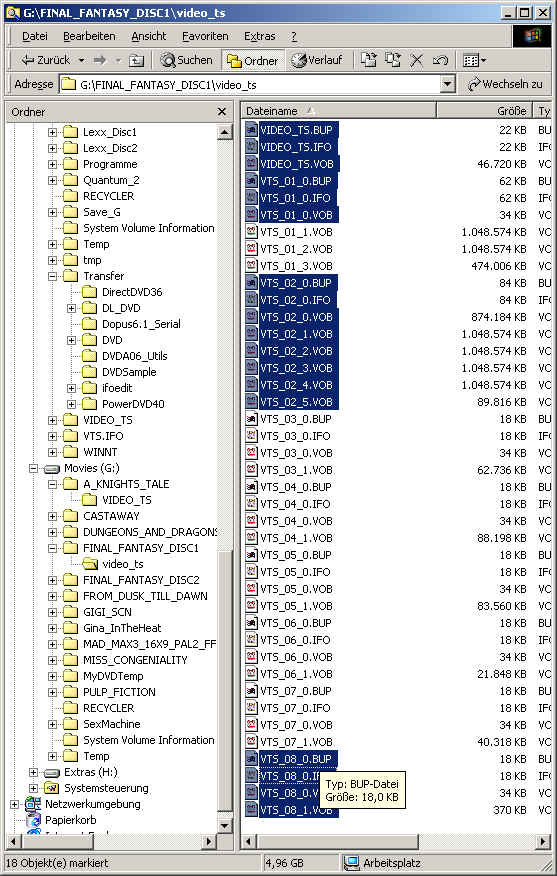
Task: Open the ? help menu
Action: point(294,36)
